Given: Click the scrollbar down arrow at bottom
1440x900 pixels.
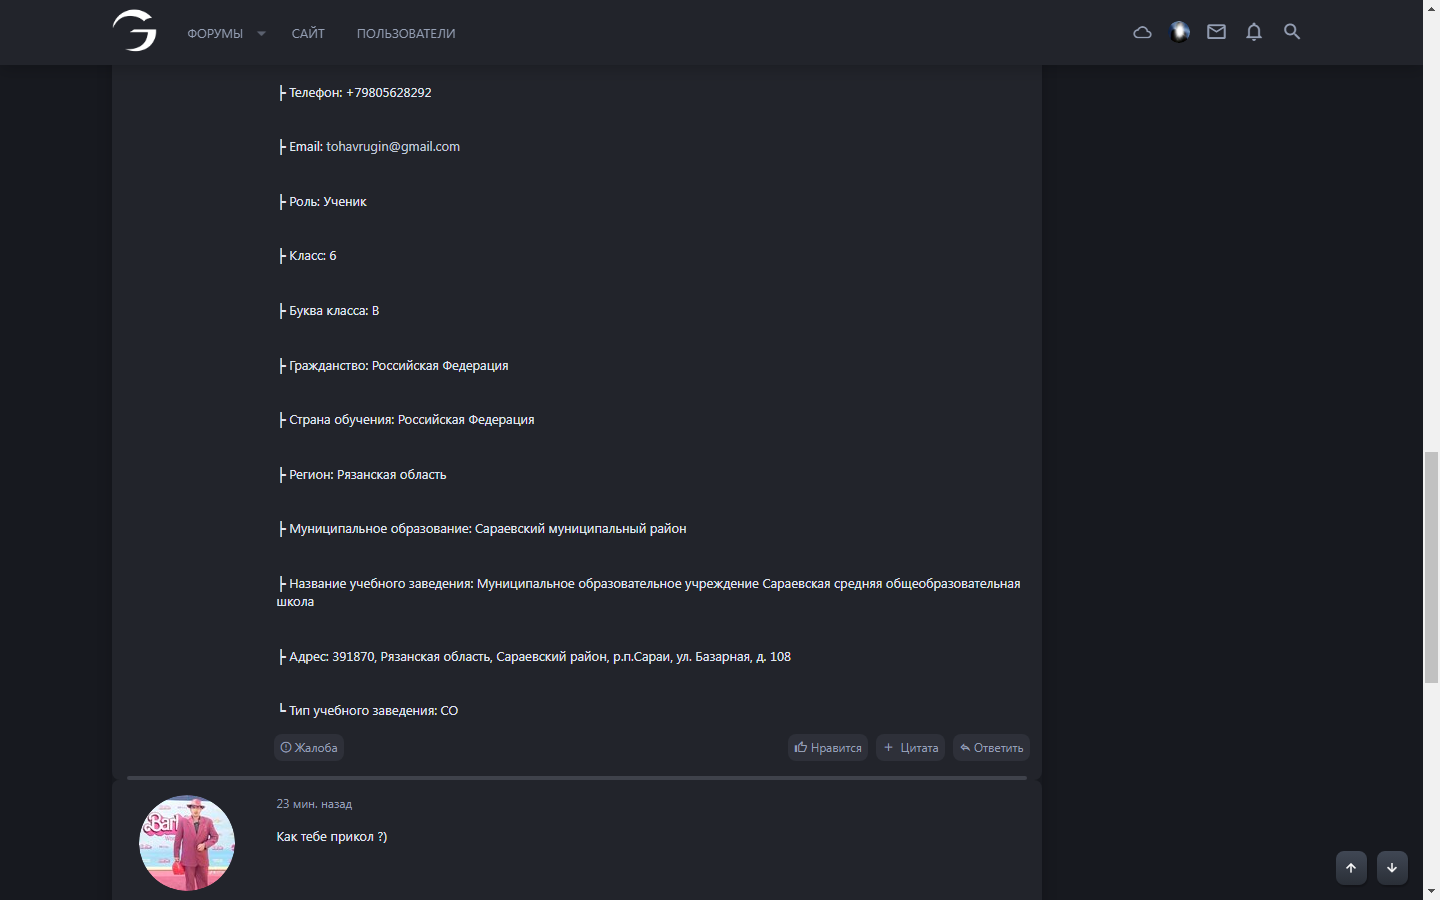Looking at the screenshot, I should coord(1431,891).
